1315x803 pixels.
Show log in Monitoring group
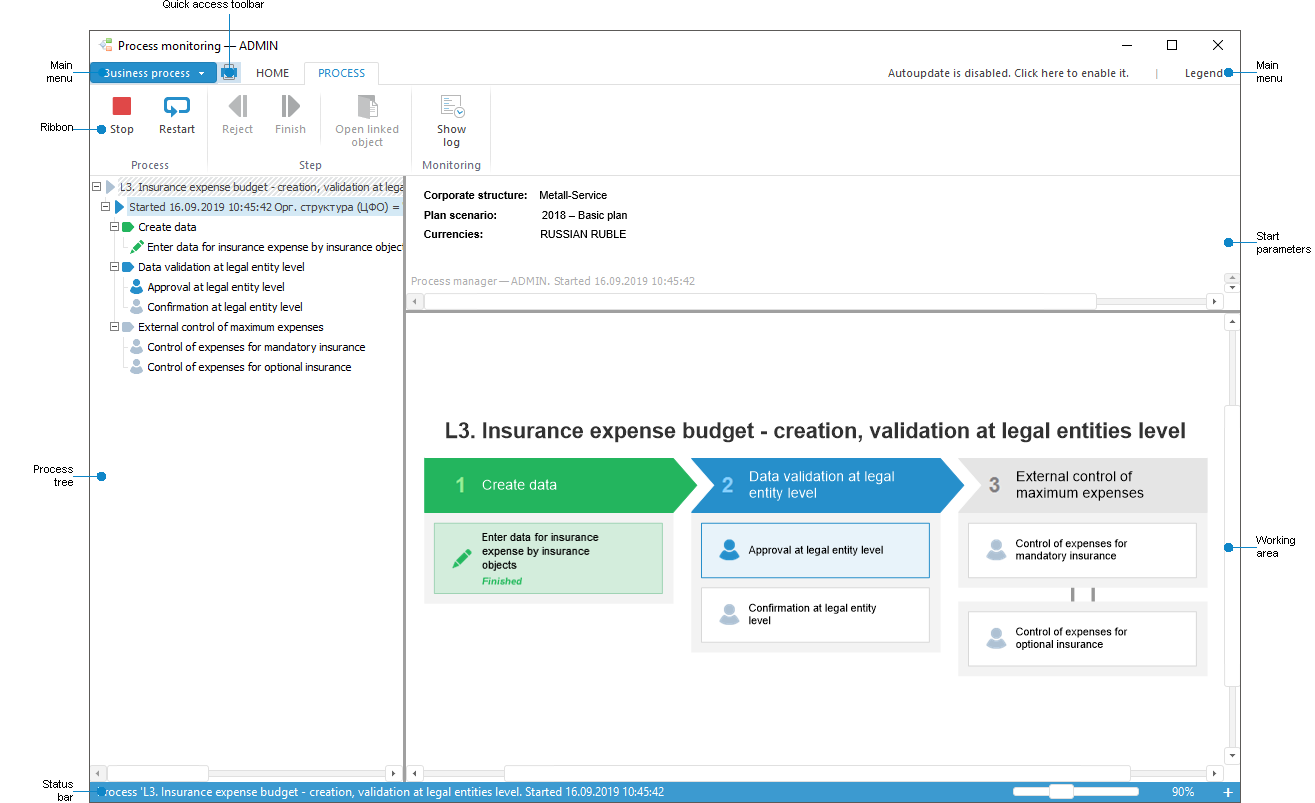[451, 121]
